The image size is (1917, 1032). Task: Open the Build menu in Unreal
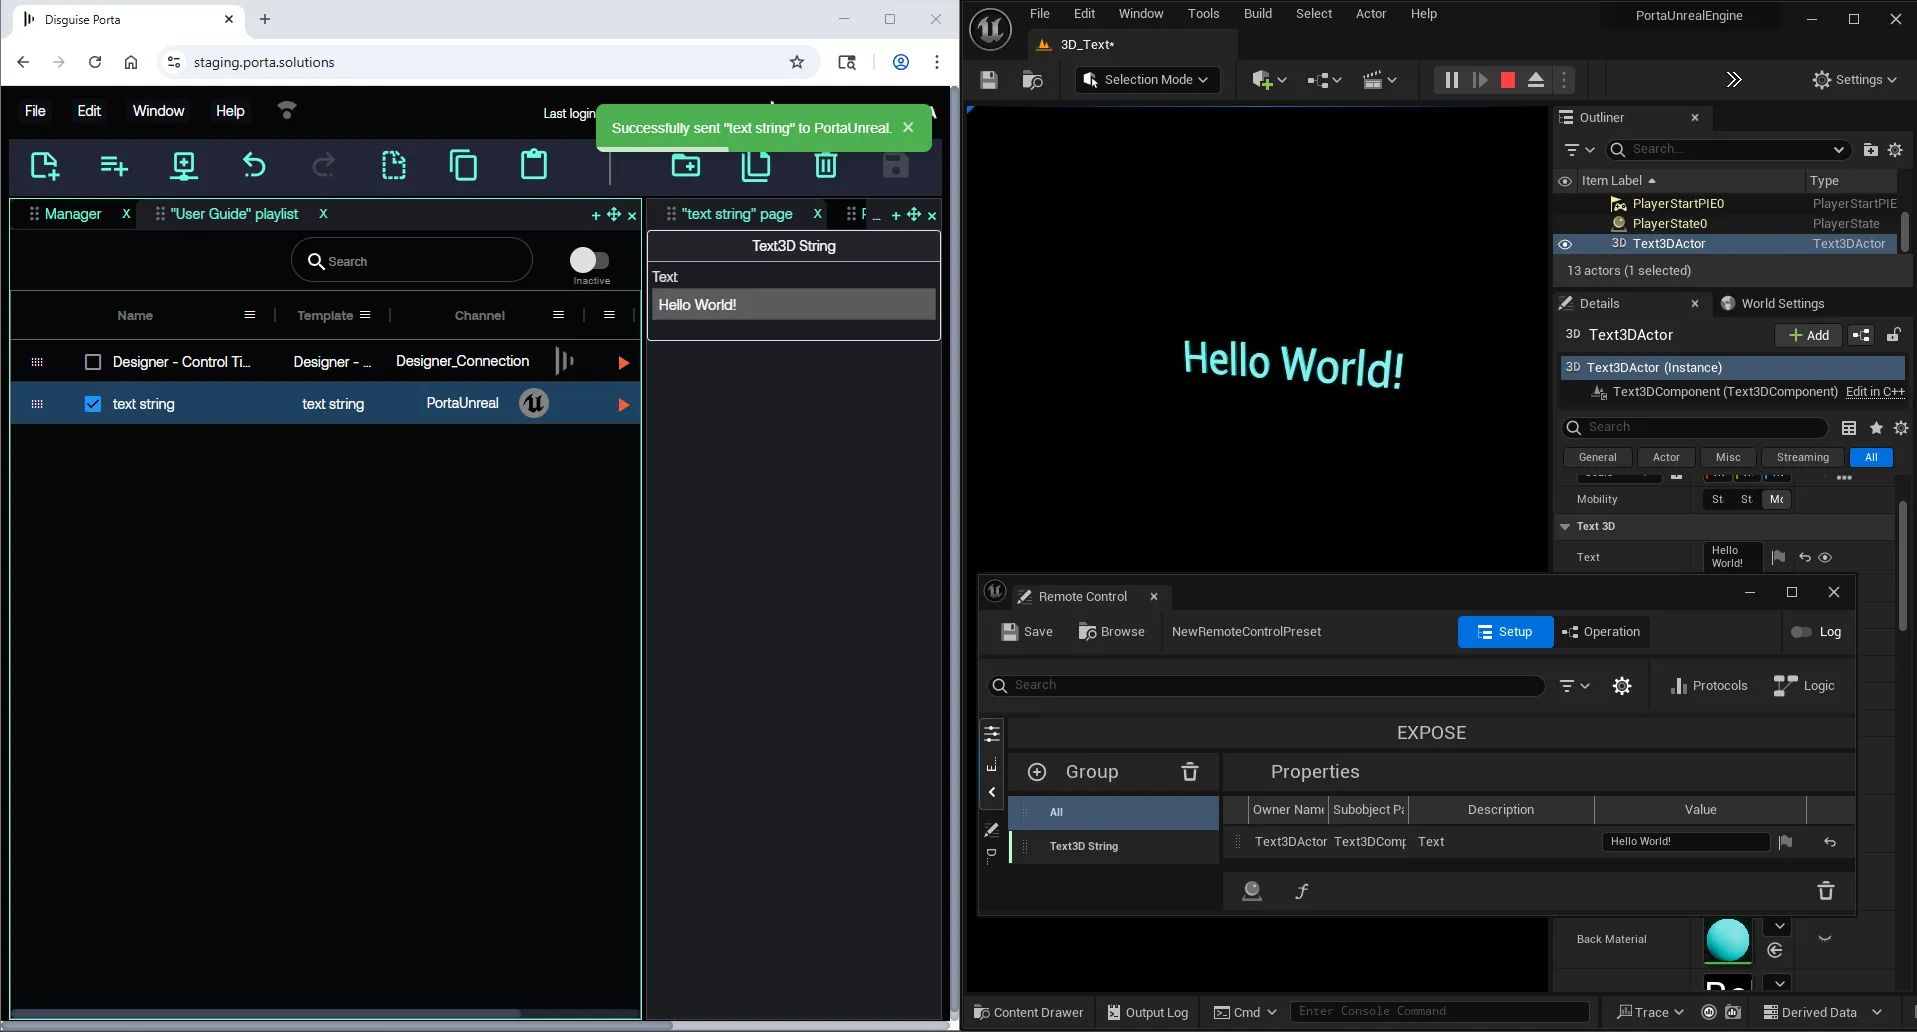1257,14
